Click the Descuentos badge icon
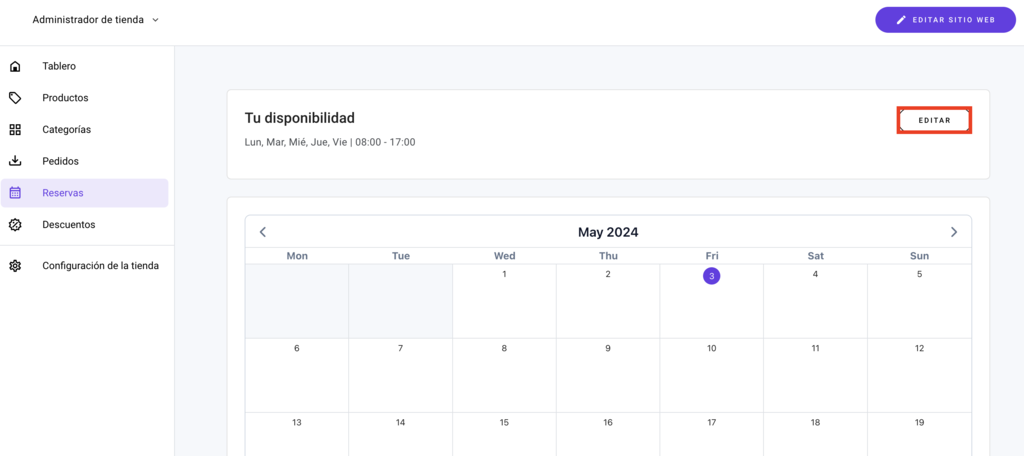Viewport: 1024px width, 456px height. click(15, 225)
